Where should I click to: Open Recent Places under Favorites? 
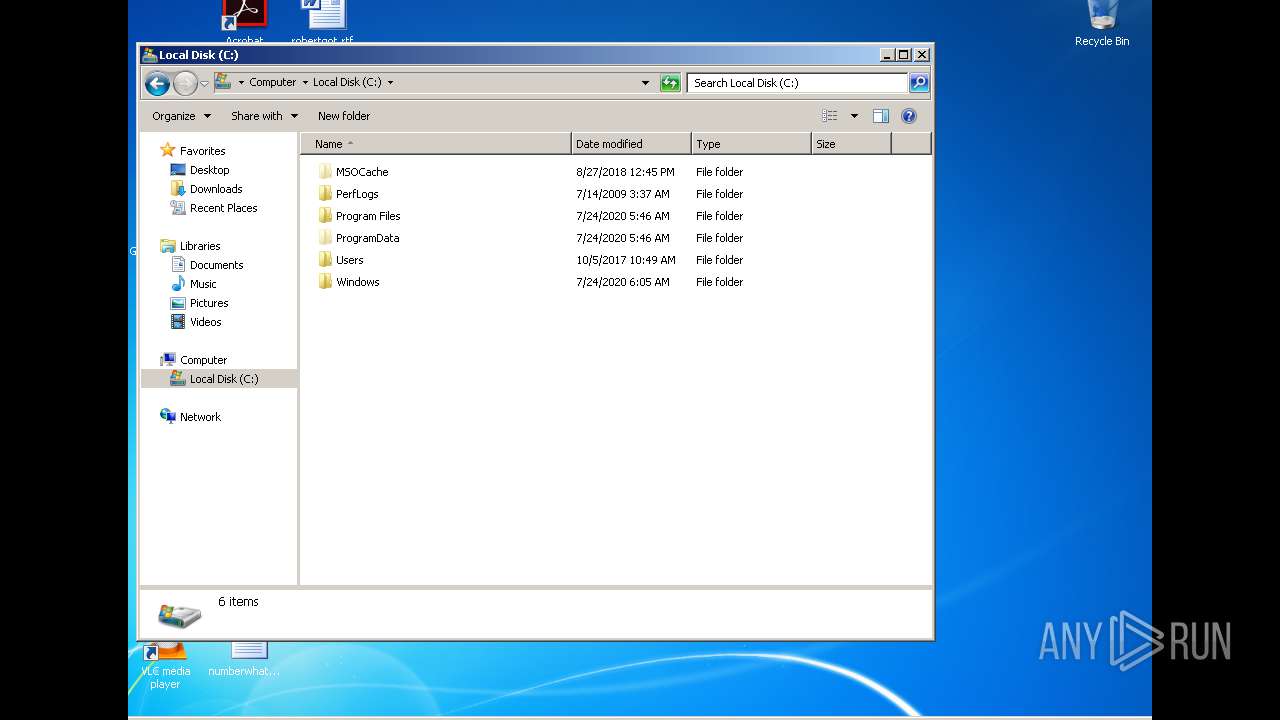(x=223, y=208)
